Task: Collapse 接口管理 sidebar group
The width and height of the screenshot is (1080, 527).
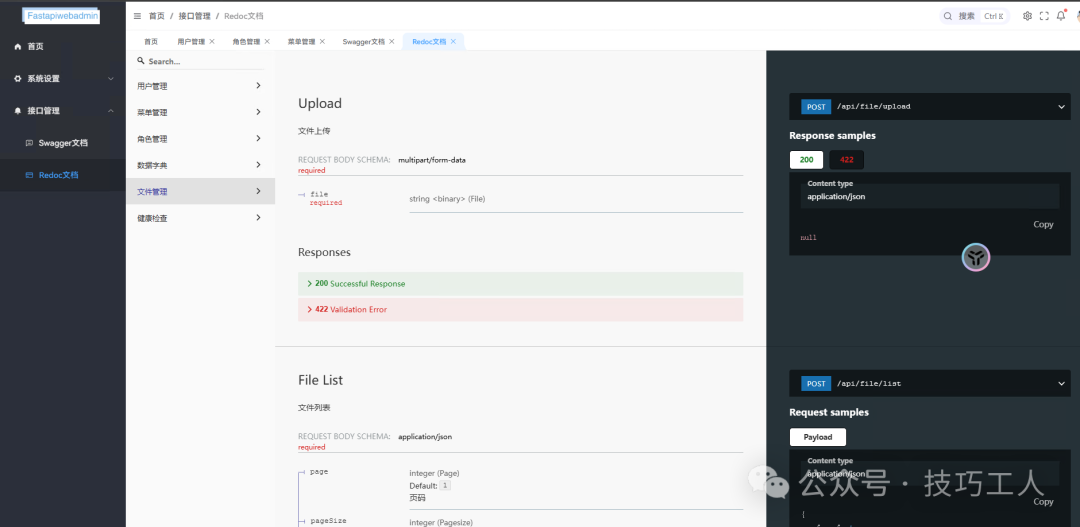Action: pos(63,110)
